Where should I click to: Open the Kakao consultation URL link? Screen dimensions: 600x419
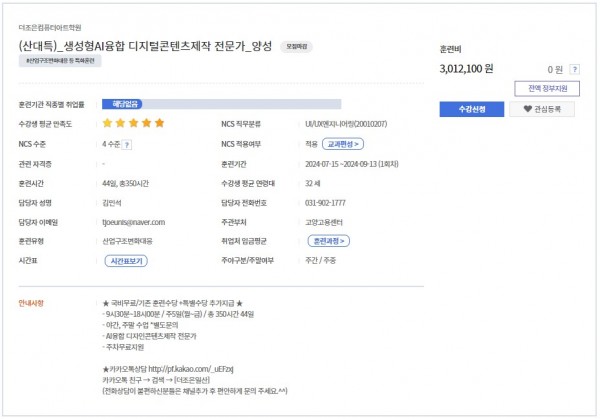pos(191,369)
